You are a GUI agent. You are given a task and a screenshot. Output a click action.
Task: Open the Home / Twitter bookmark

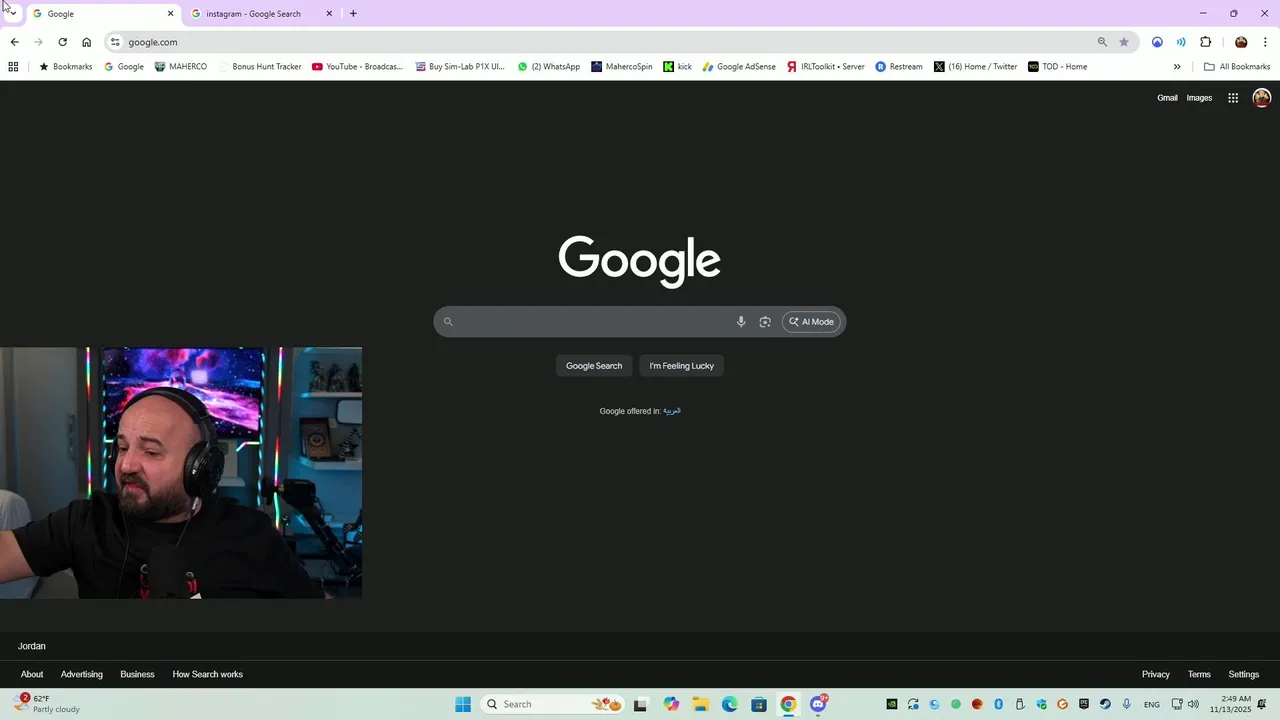point(975,67)
